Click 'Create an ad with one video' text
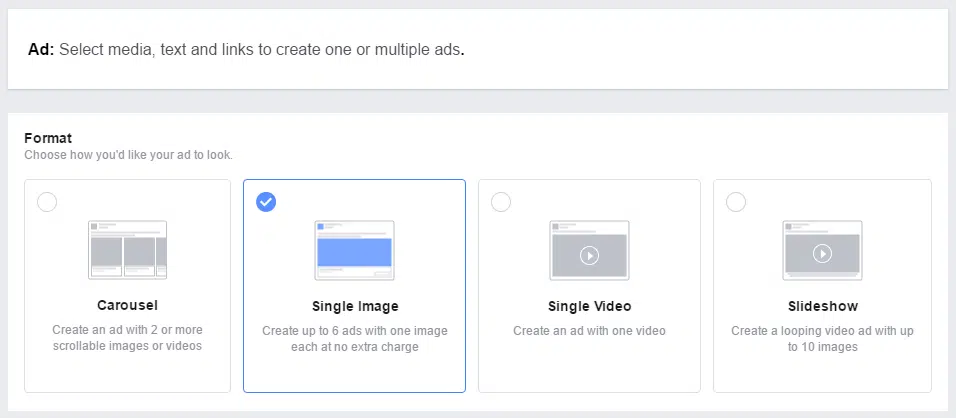The width and height of the screenshot is (956, 418). (x=589, y=331)
